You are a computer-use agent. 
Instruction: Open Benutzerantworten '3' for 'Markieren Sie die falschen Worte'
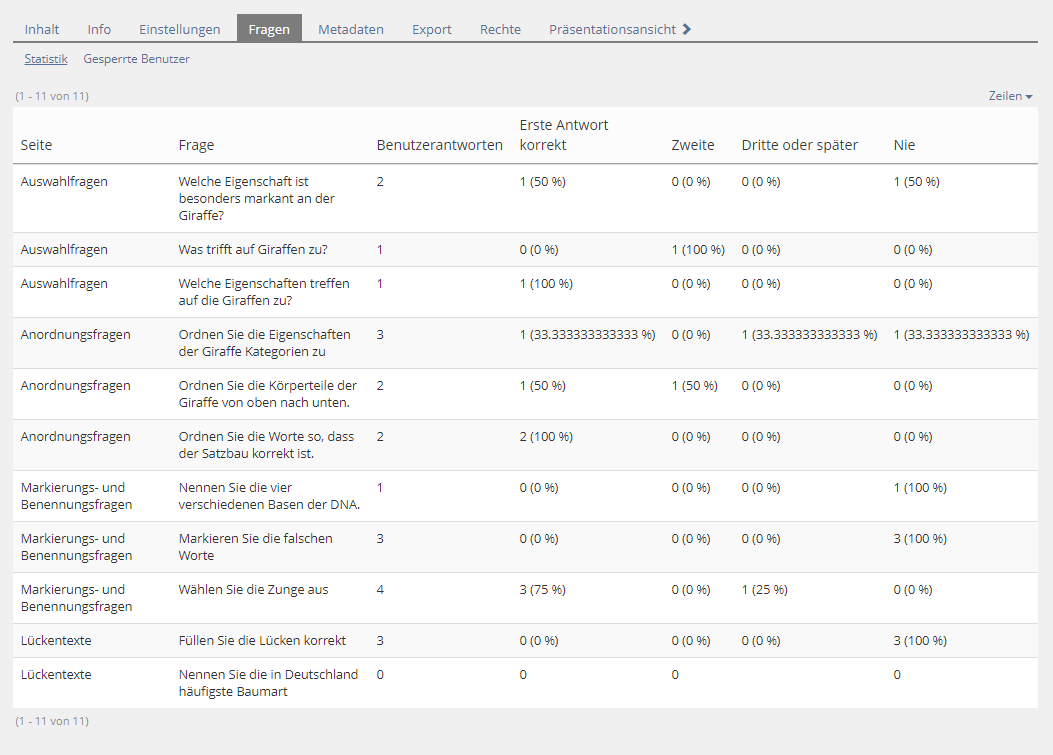(379, 538)
